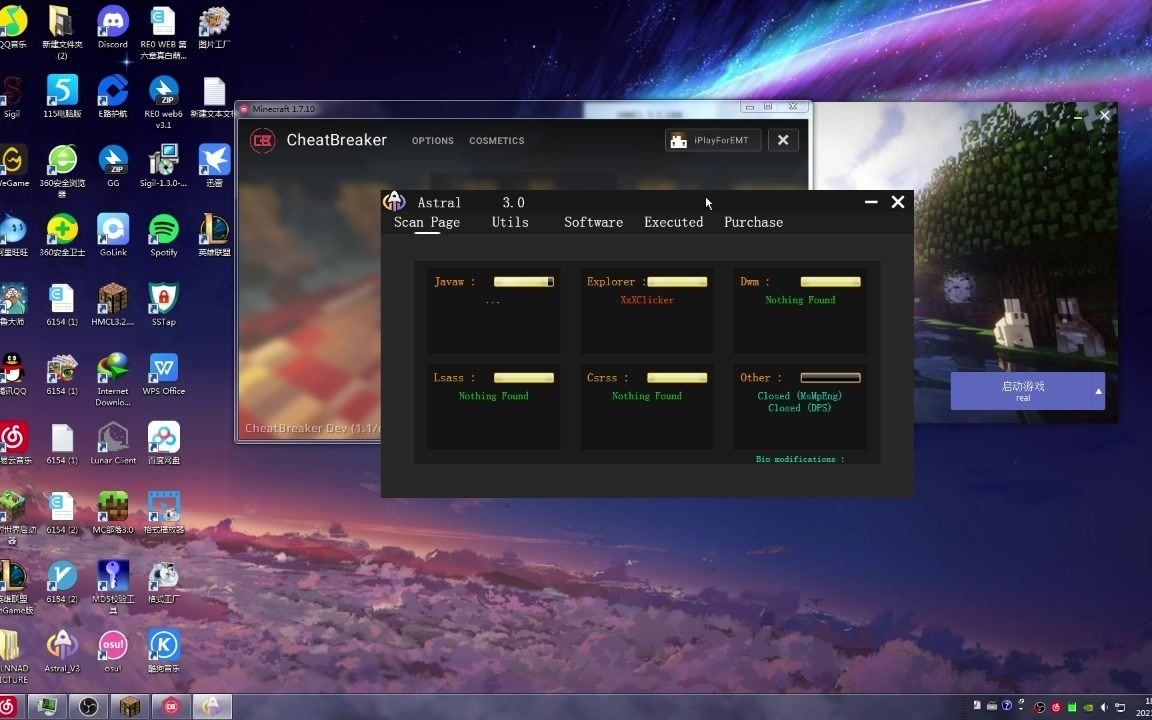Open the Utils tab in Astral
1152x720 pixels.
pyautogui.click(x=510, y=222)
